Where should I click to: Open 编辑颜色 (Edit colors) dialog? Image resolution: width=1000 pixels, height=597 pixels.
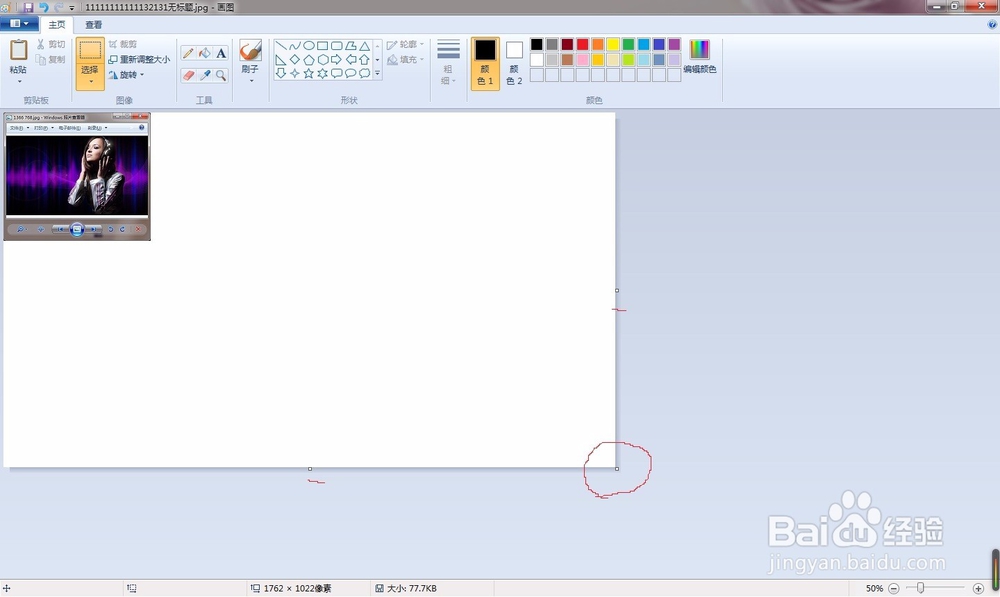(x=700, y=57)
